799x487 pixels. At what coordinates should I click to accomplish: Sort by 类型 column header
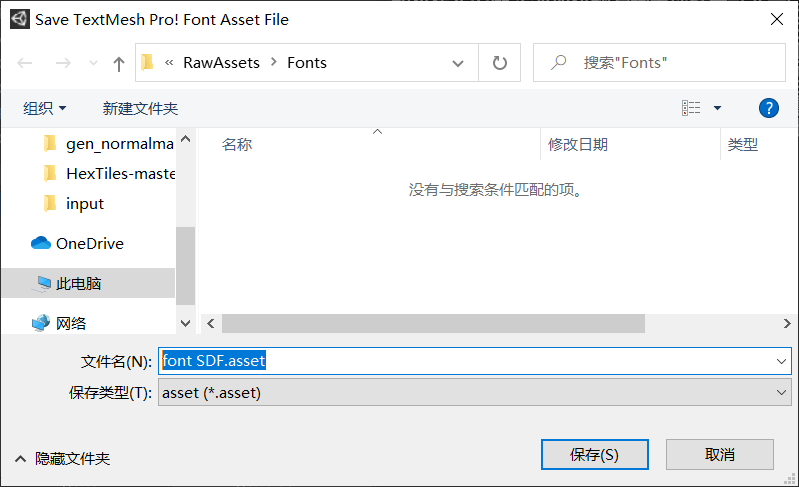pyautogui.click(x=742, y=145)
